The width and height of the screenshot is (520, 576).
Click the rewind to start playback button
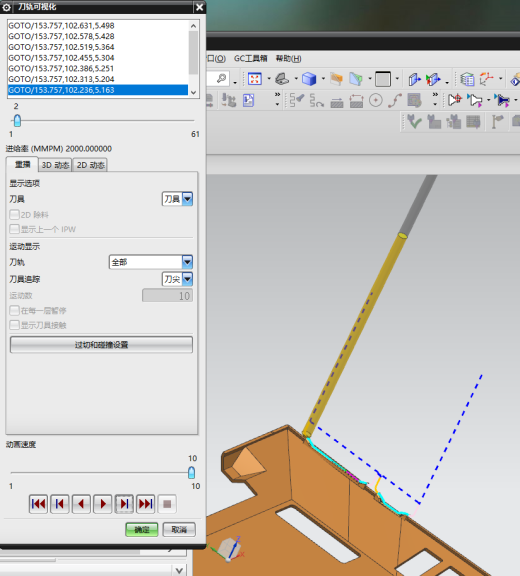tap(38, 504)
